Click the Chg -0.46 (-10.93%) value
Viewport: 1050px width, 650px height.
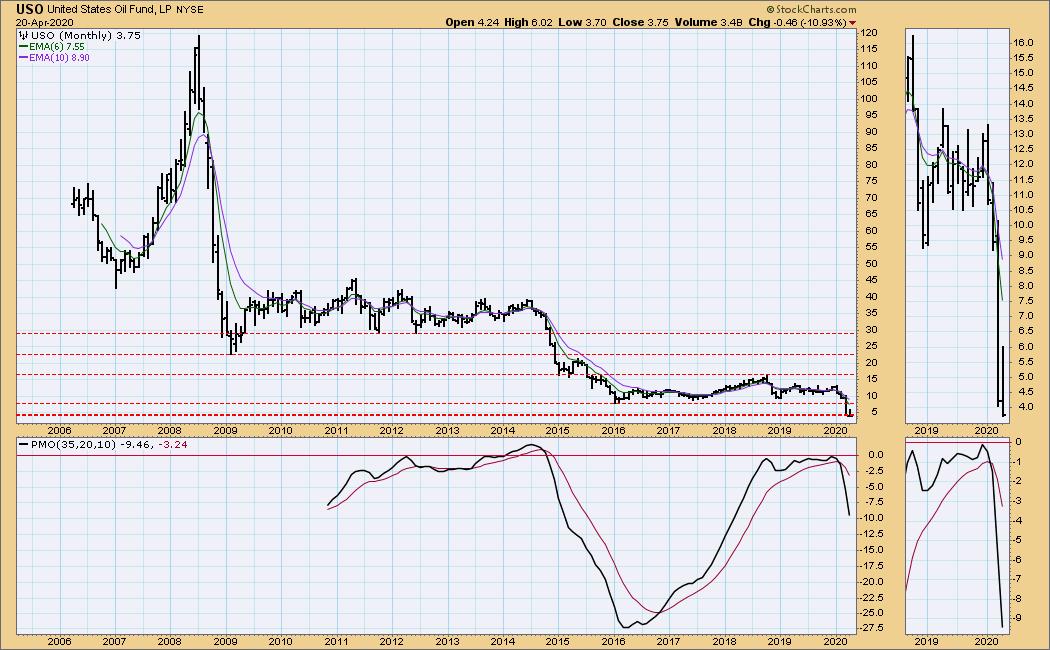click(798, 22)
